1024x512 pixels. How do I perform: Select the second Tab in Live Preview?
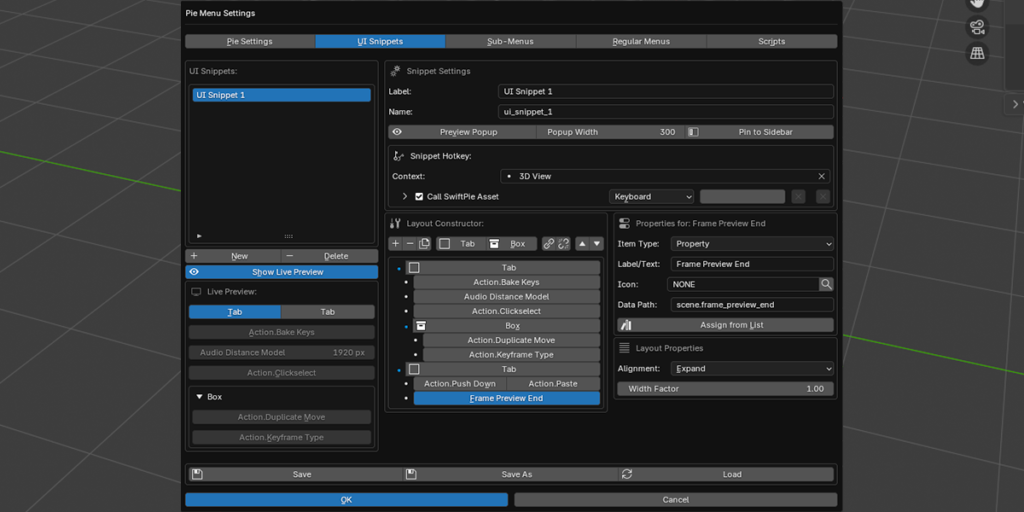click(x=328, y=312)
